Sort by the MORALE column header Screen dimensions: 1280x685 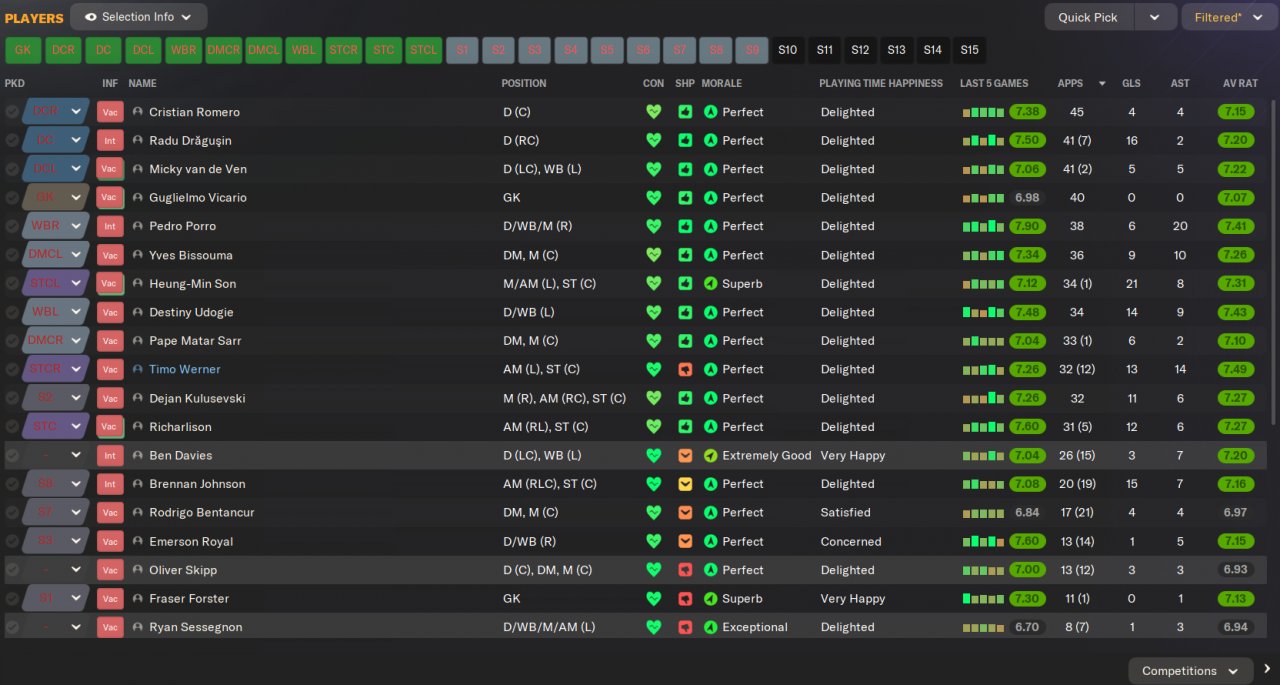722,83
